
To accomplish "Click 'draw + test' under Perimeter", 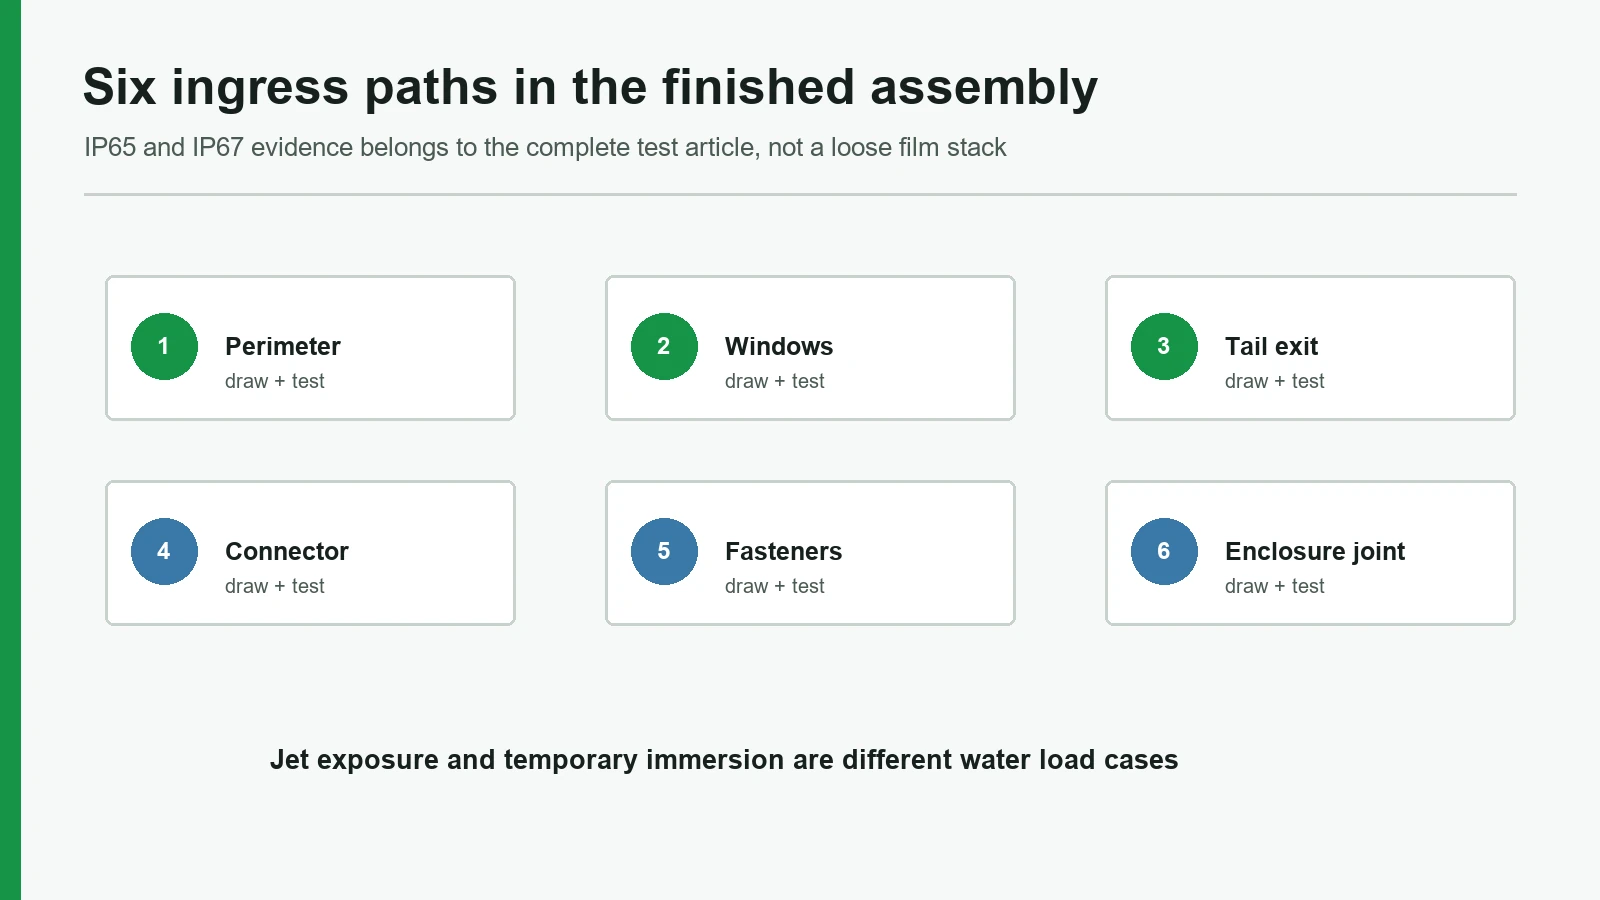I will [275, 381].
